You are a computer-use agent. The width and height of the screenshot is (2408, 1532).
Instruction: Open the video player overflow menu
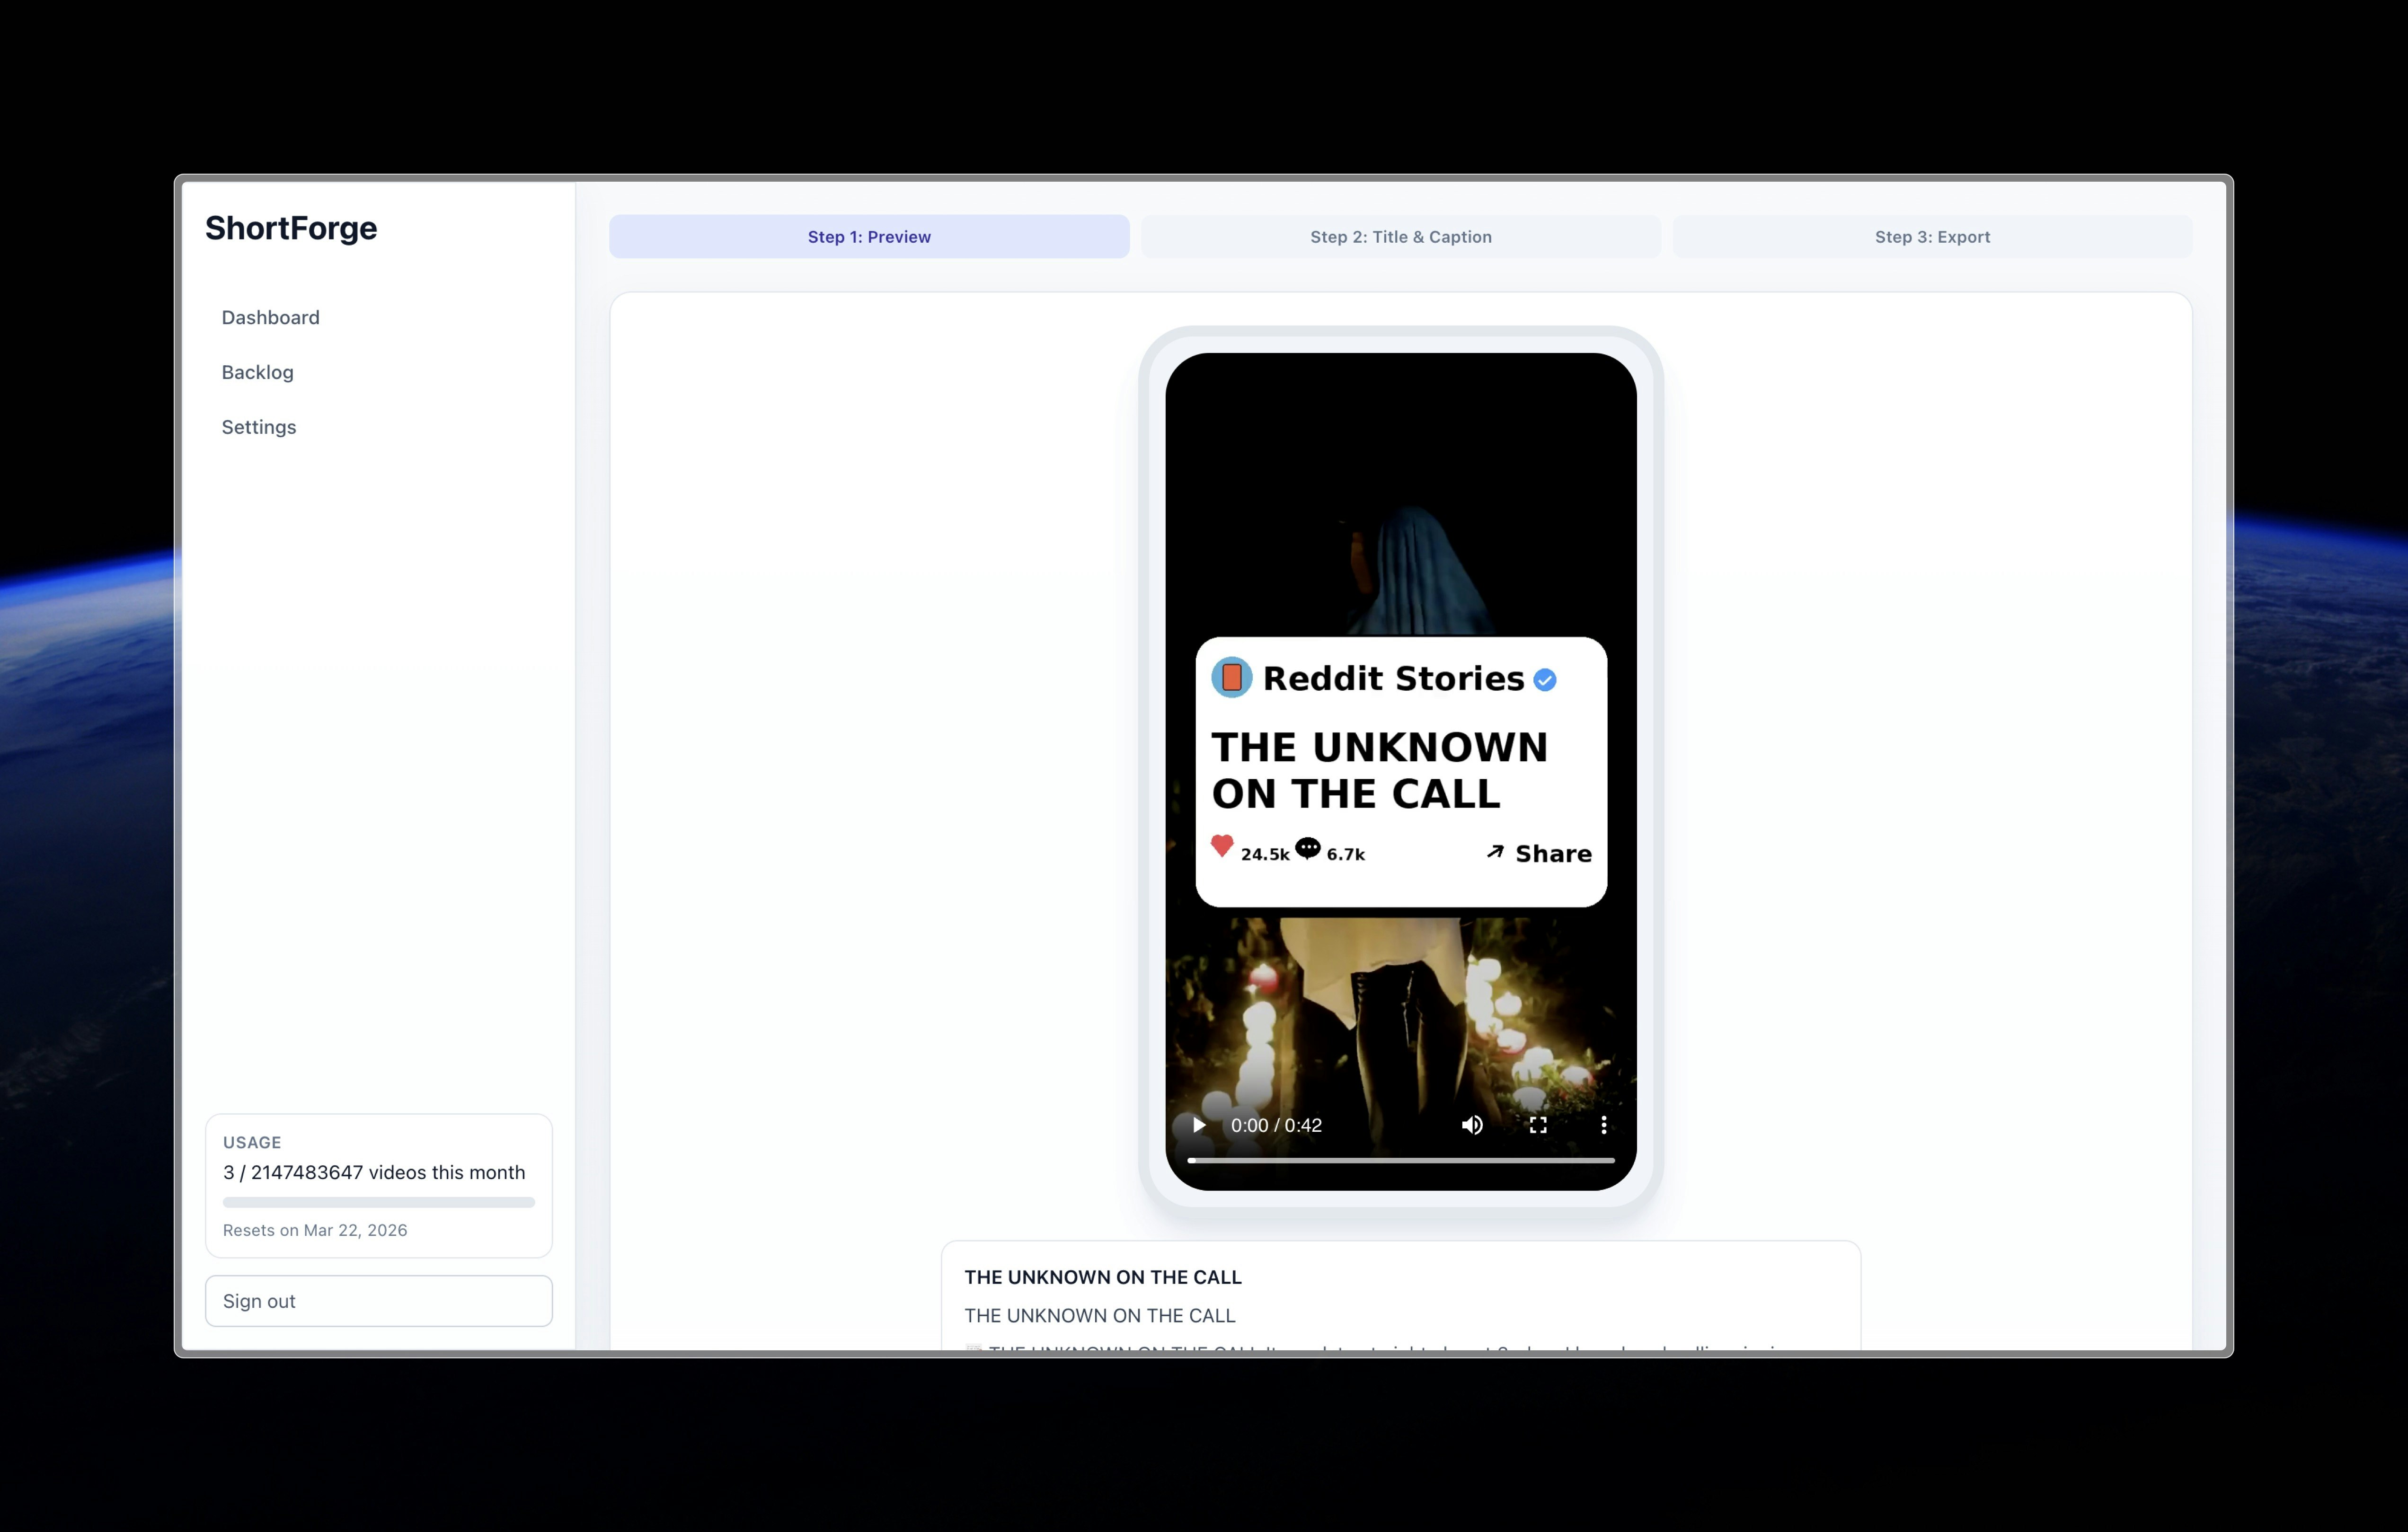click(x=1603, y=1124)
